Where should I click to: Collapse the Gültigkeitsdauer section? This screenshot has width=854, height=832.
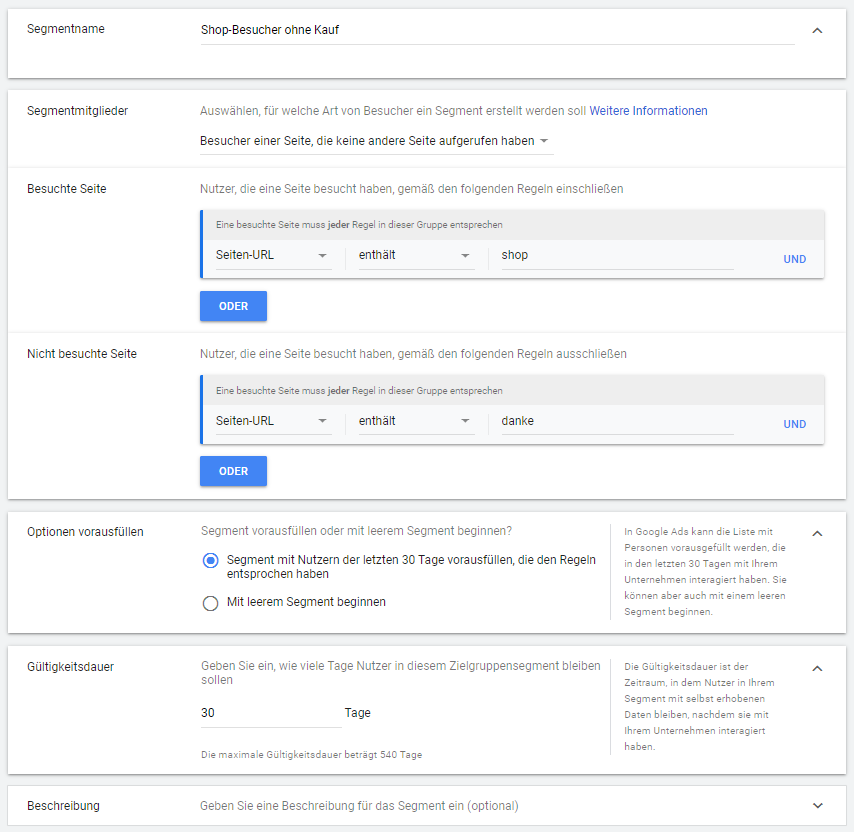click(818, 667)
